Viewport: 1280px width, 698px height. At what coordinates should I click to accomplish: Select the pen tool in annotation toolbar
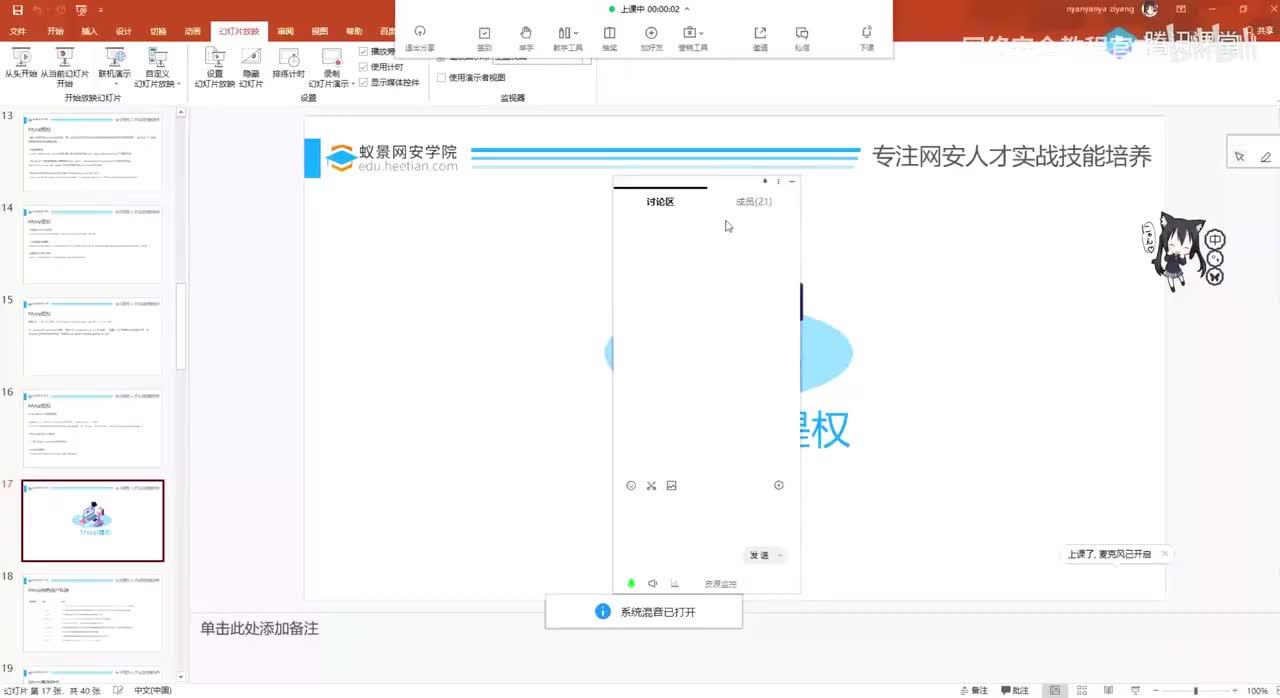[x=1266, y=157]
